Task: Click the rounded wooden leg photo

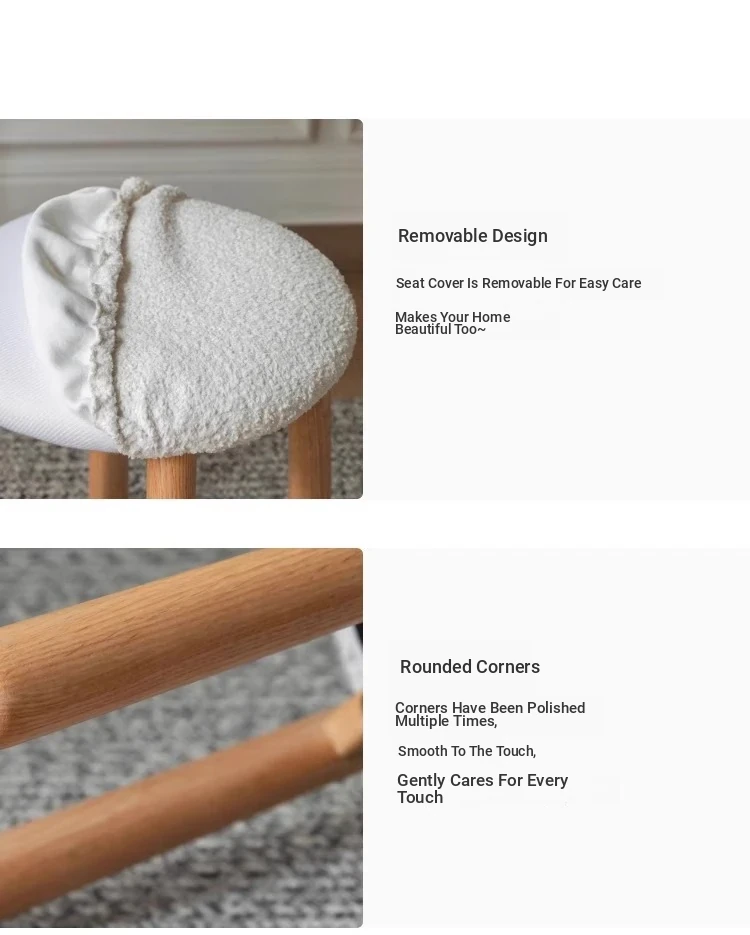Action: pos(181,738)
